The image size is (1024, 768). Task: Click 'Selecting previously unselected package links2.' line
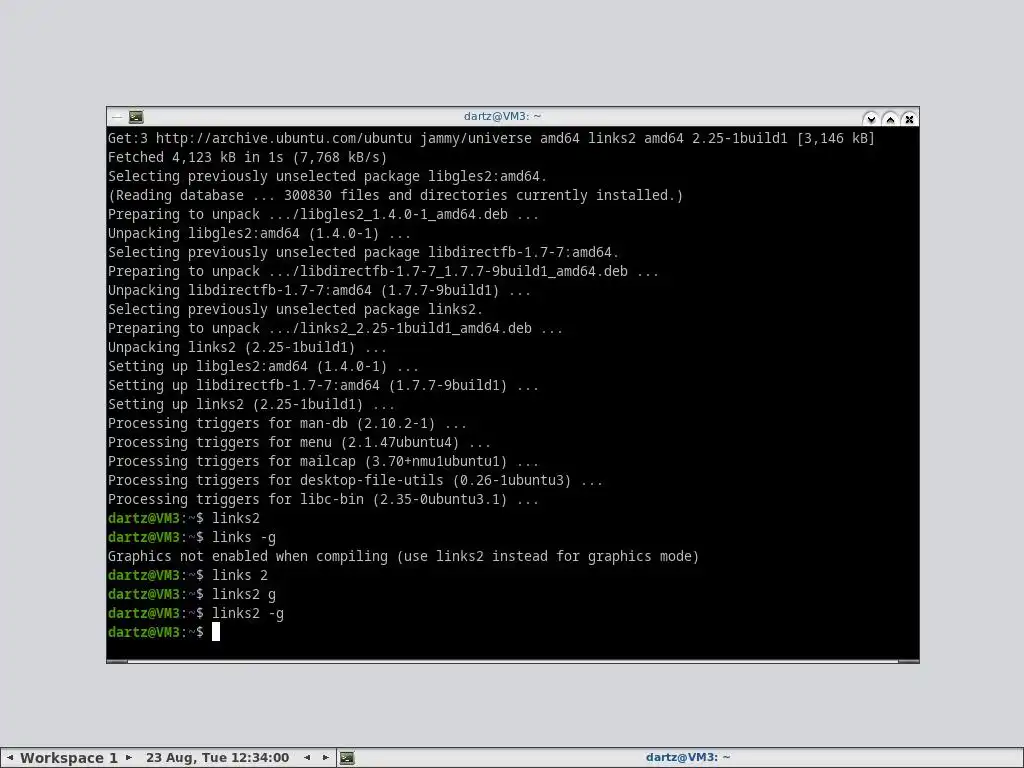pos(295,310)
